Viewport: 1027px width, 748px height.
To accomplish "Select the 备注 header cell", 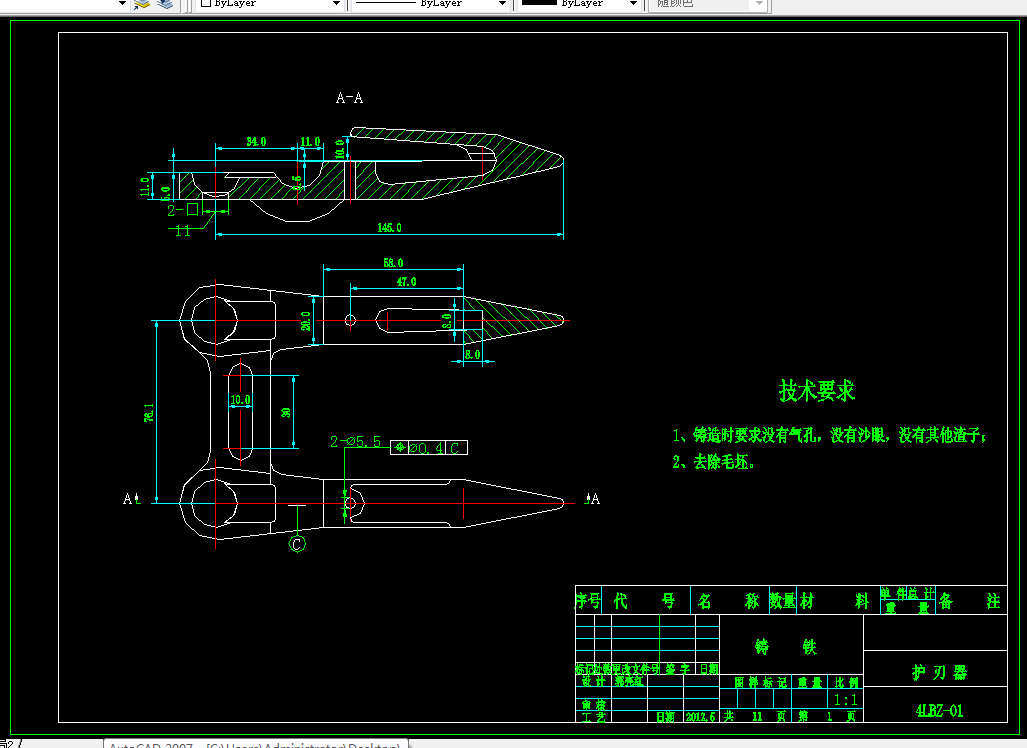I will [x=970, y=601].
